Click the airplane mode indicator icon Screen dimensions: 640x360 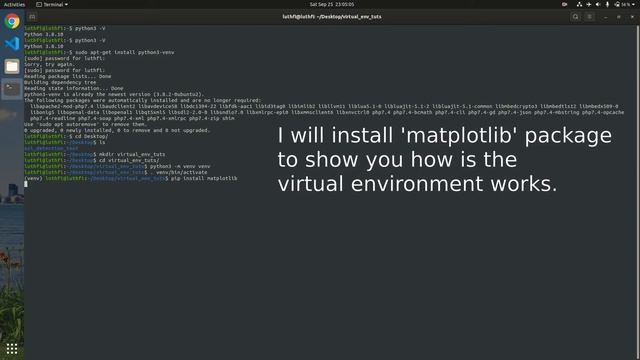click(x=589, y=4)
